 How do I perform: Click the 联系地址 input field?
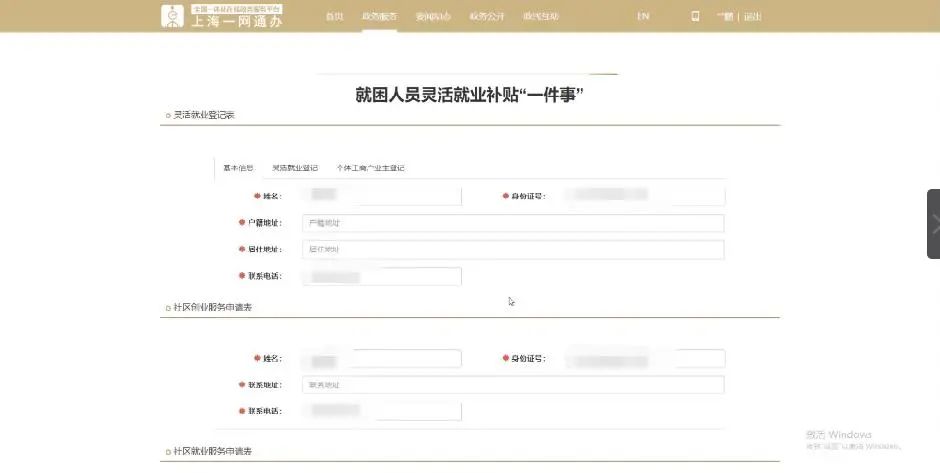point(512,384)
